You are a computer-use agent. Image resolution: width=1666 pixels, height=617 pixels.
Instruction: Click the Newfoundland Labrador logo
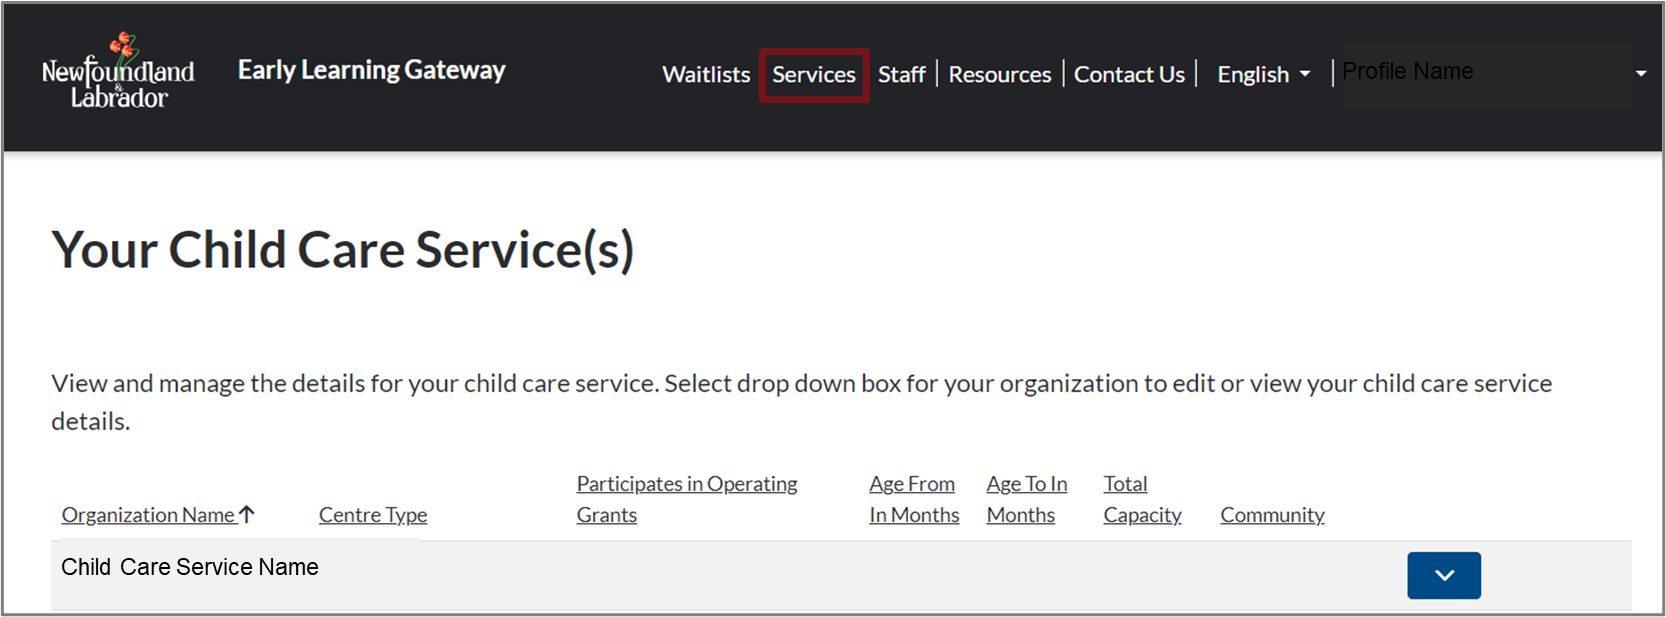click(118, 71)
